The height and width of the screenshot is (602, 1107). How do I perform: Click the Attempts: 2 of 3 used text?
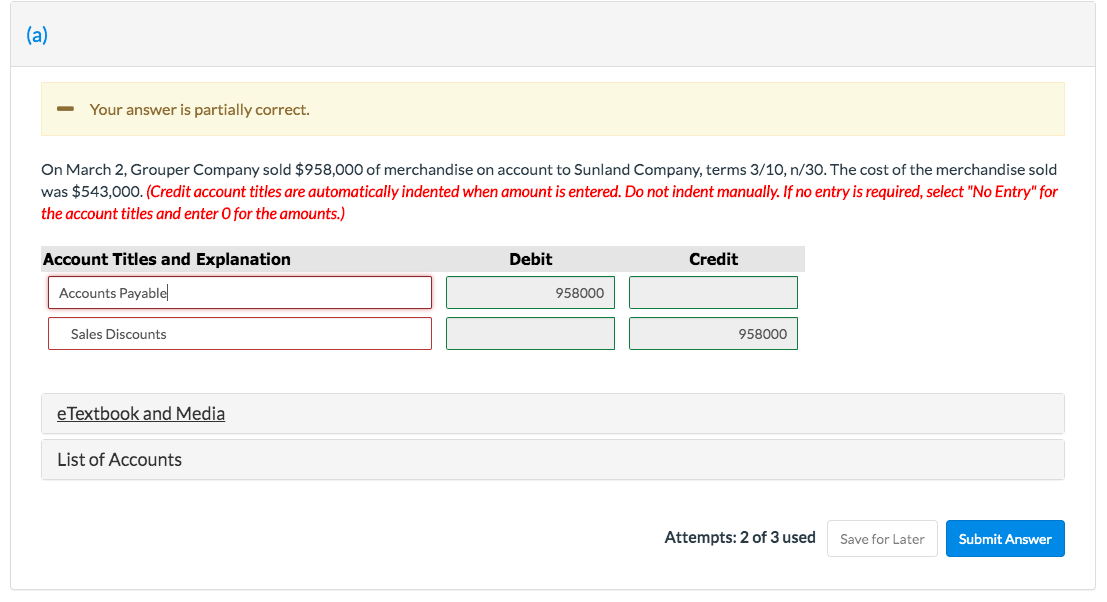coord(739,537)
